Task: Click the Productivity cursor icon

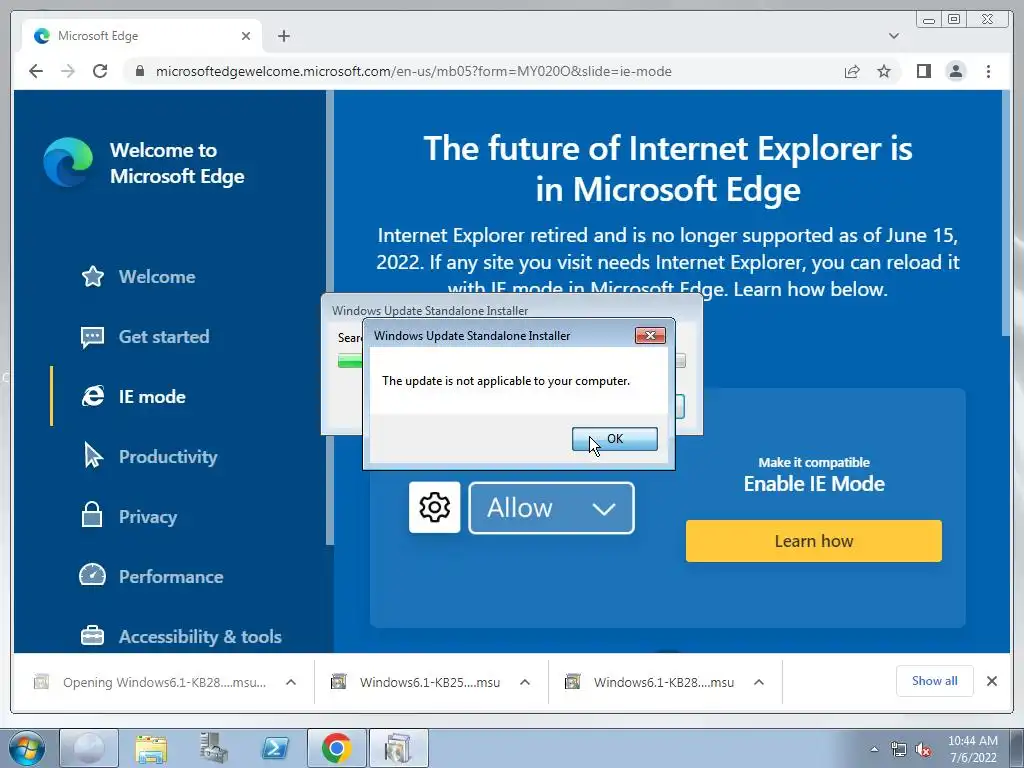Action: click(93, 455)
